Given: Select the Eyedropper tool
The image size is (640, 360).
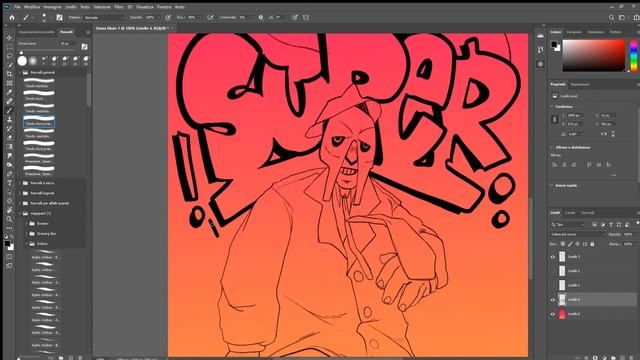Looking at the screenshot, I should click(x=9, y=92).
